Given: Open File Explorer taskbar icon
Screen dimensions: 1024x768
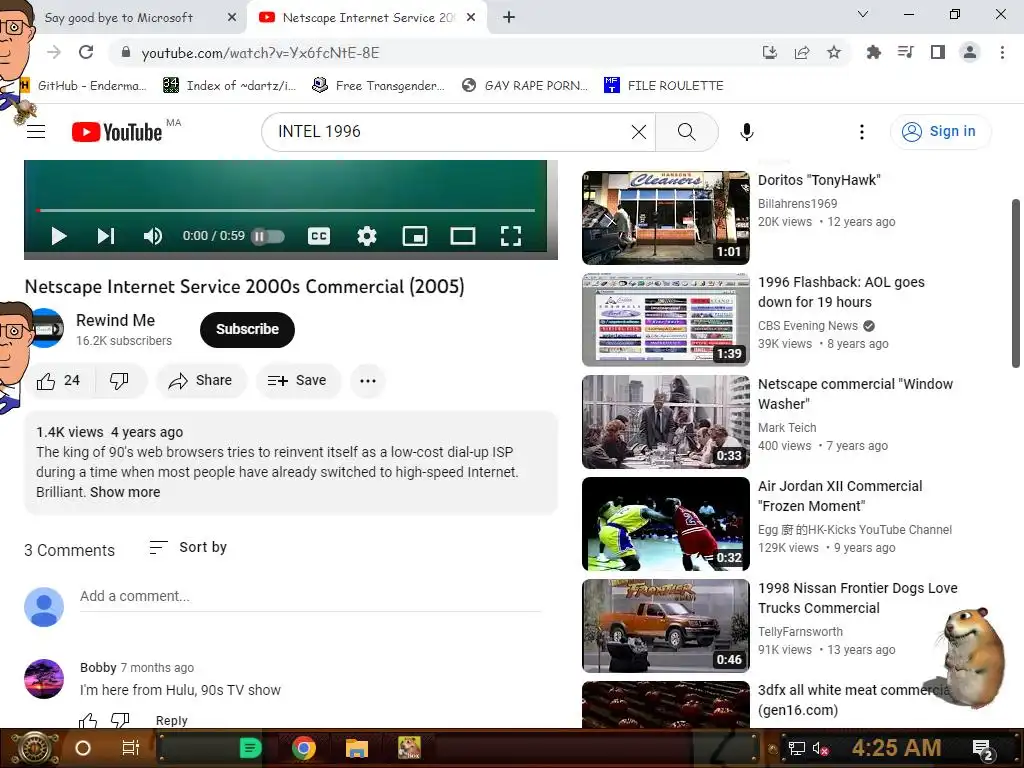Looking at the screenshot, I should (x=357, y=748).
